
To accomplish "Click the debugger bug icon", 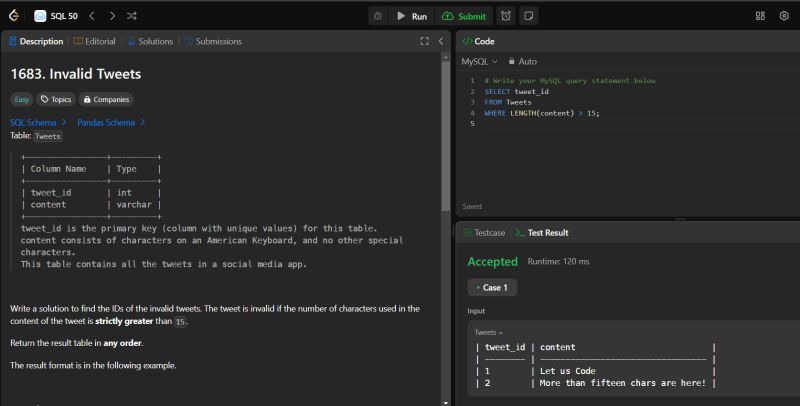I will click(x=378, y=16).
